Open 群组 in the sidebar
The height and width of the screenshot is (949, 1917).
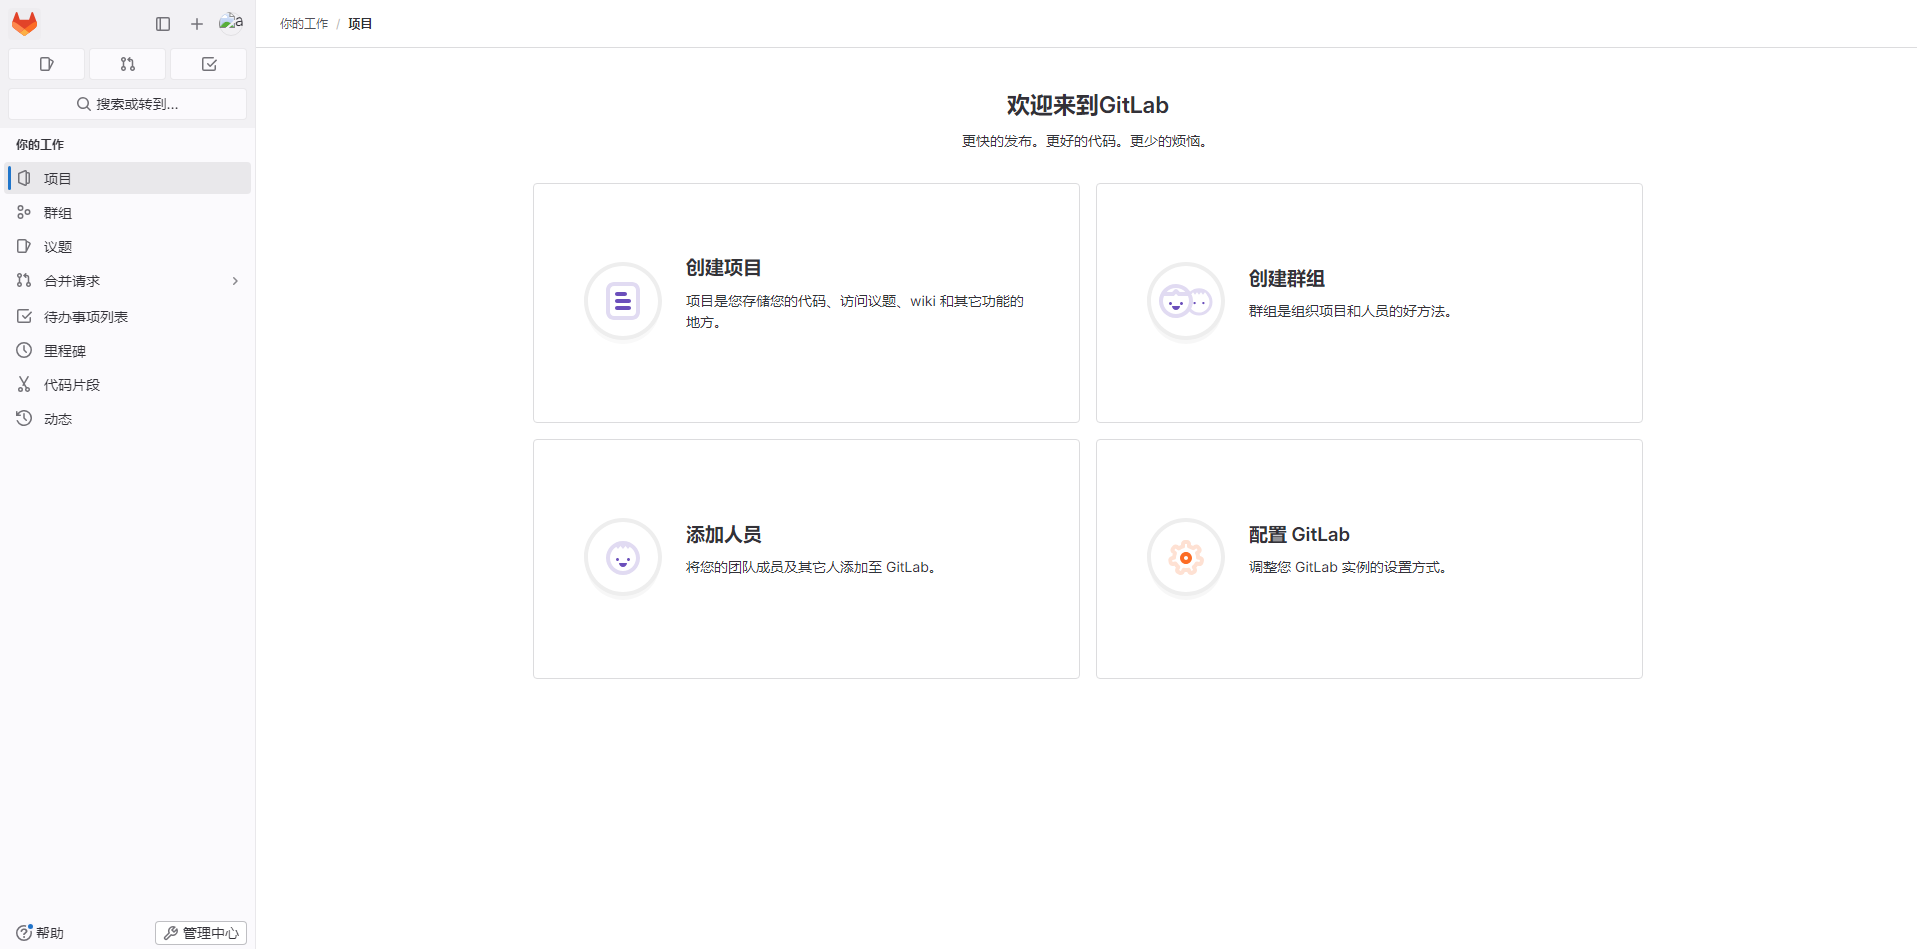click(128, 212)
